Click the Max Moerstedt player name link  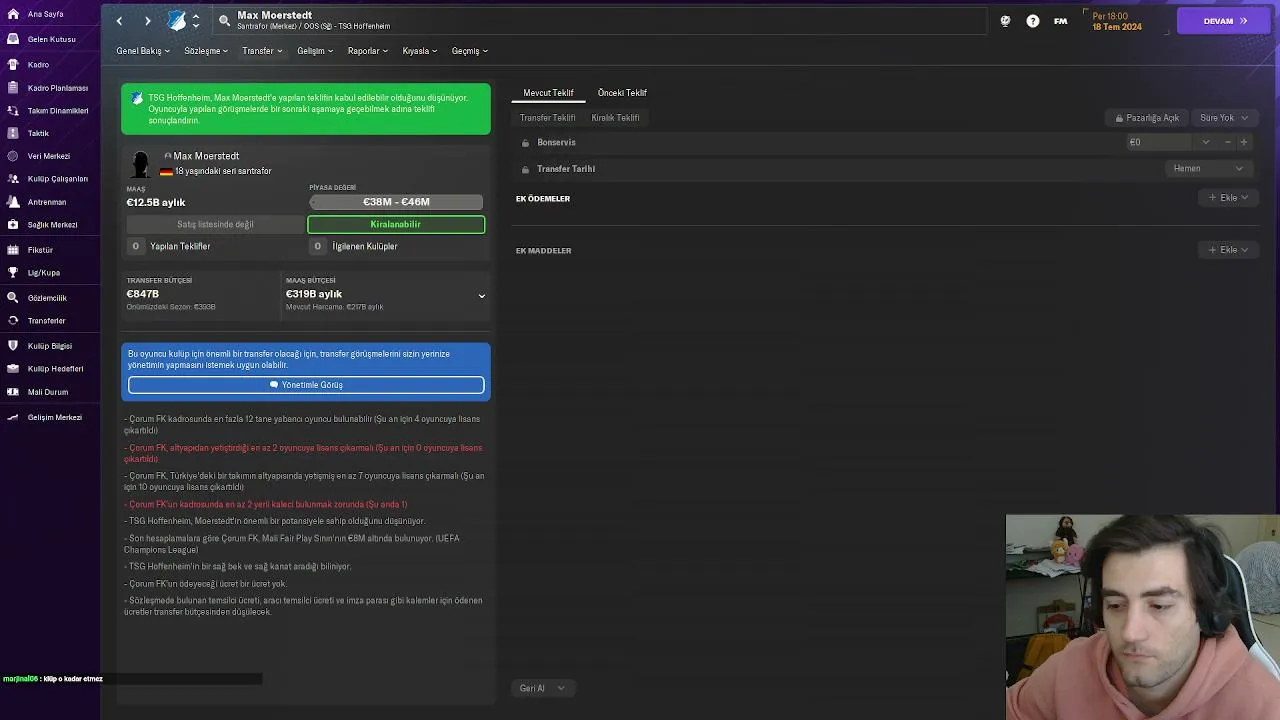[206, 156]
